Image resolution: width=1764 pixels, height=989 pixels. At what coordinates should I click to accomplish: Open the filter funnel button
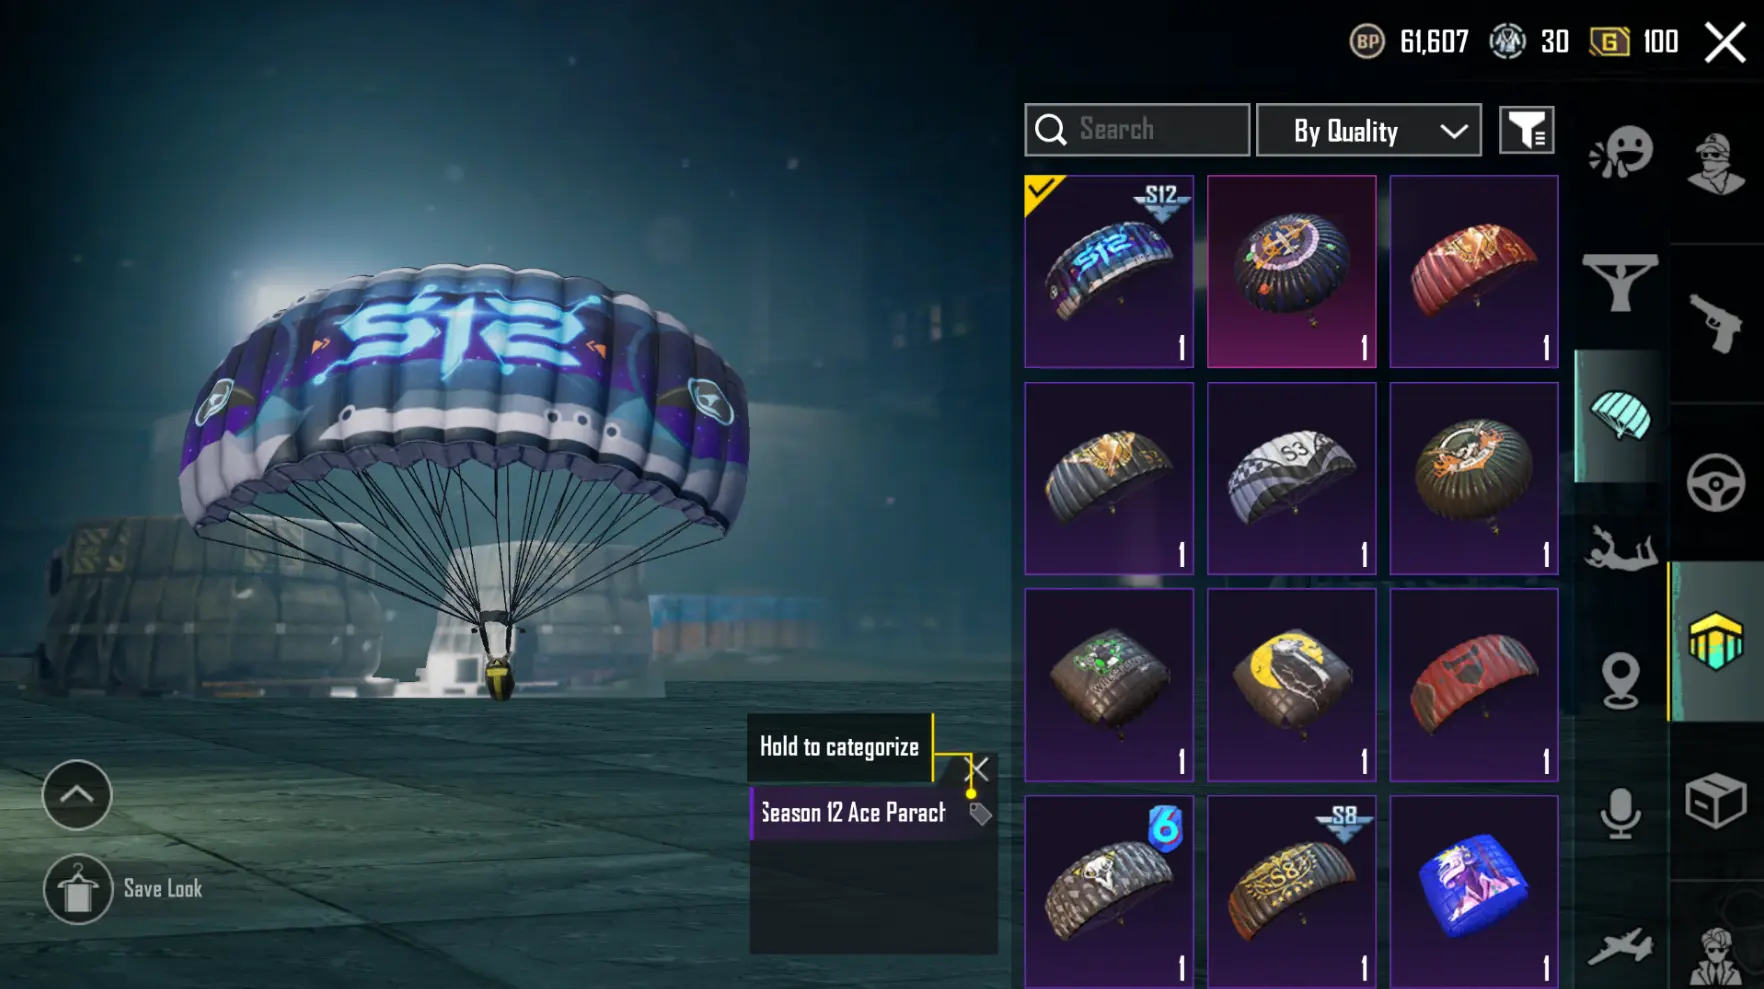(x=1526, y=130)
